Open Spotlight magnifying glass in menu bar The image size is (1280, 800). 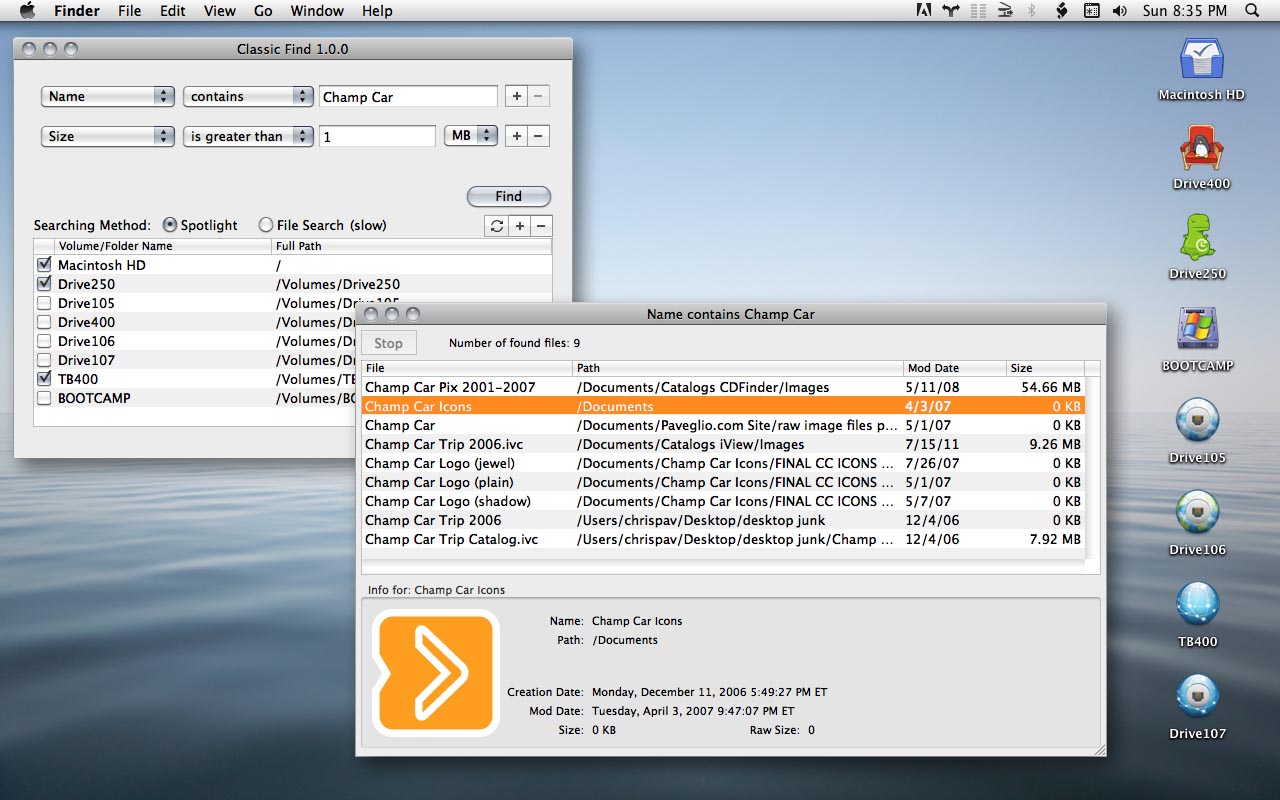1252,11
